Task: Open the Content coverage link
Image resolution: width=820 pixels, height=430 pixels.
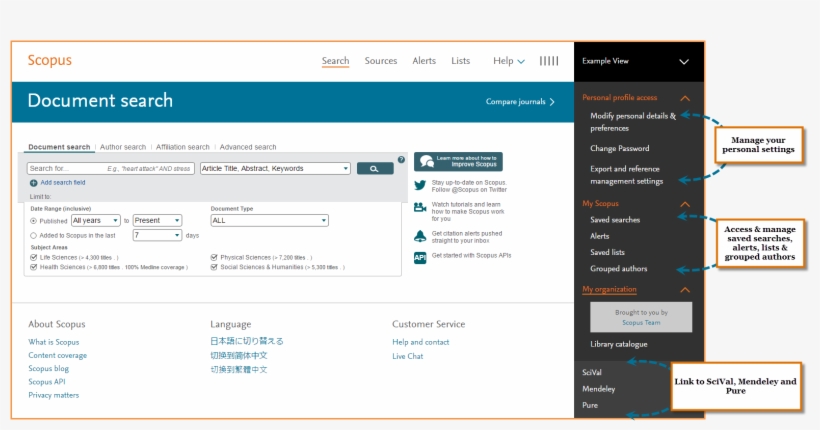Action: (58, 355)
